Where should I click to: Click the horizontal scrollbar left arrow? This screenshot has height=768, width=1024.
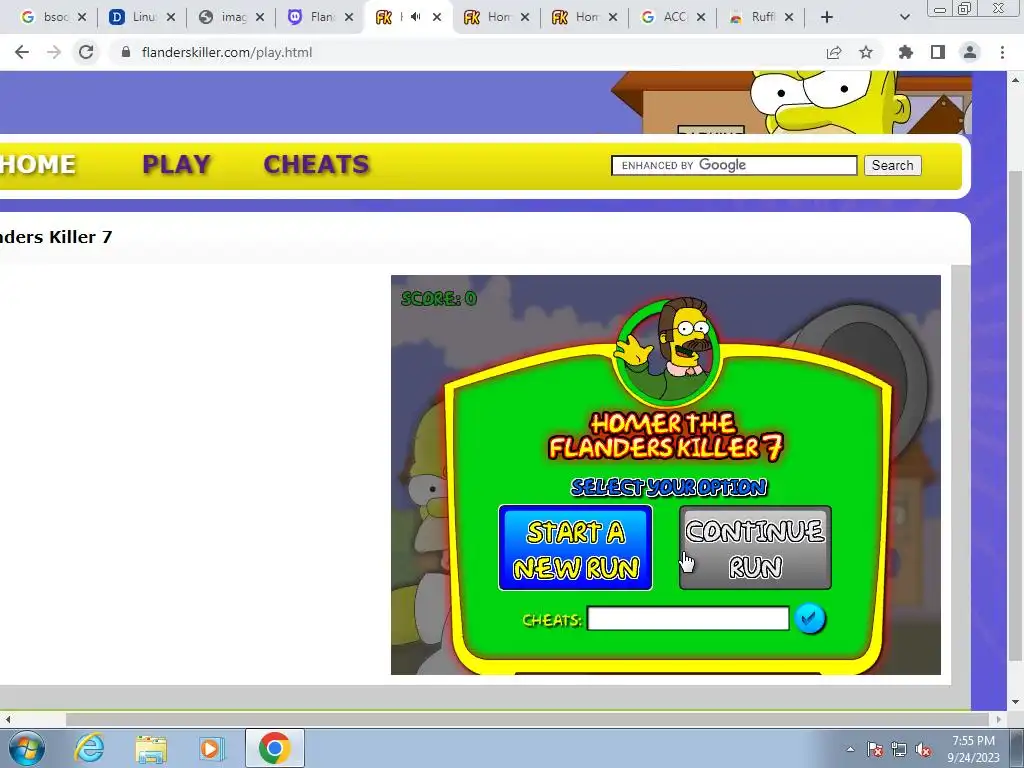tap(8, 719)
